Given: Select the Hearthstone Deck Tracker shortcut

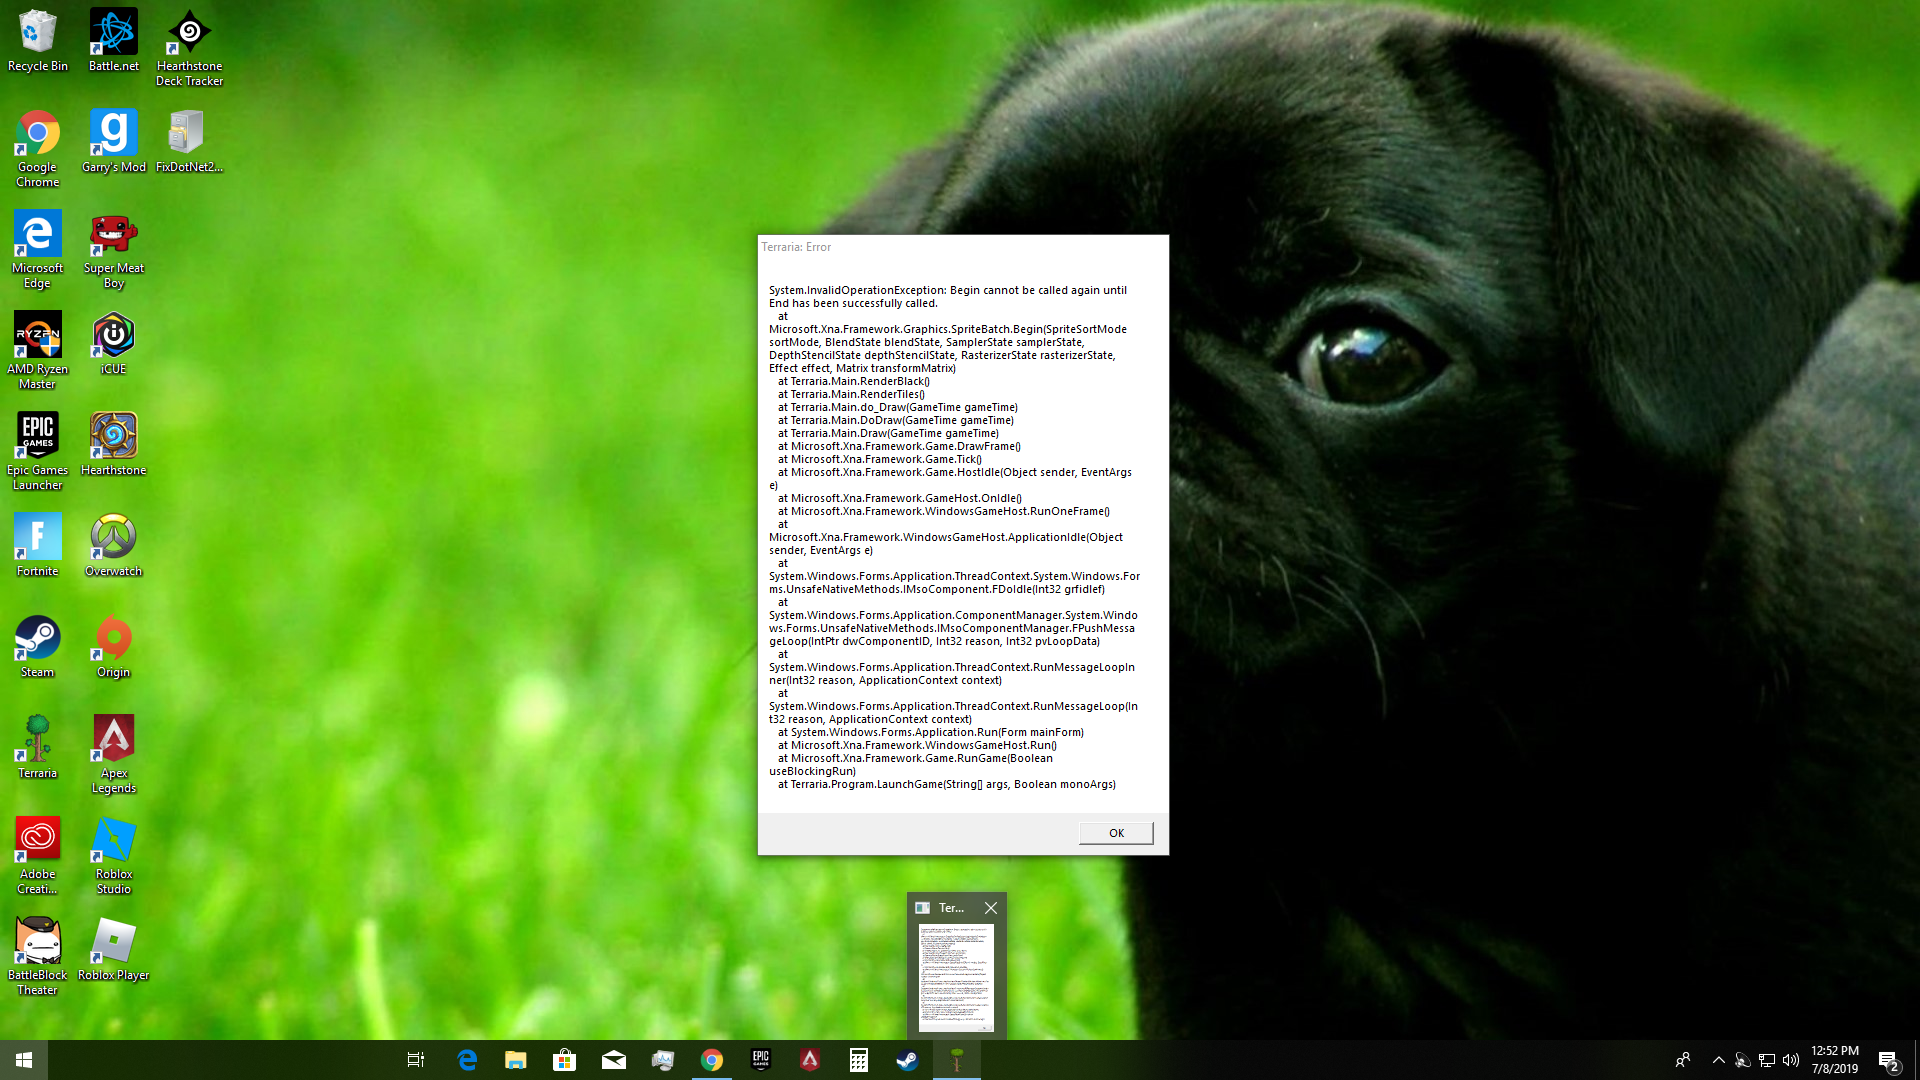Looking at the screenshot, I should tap(189, 48).
